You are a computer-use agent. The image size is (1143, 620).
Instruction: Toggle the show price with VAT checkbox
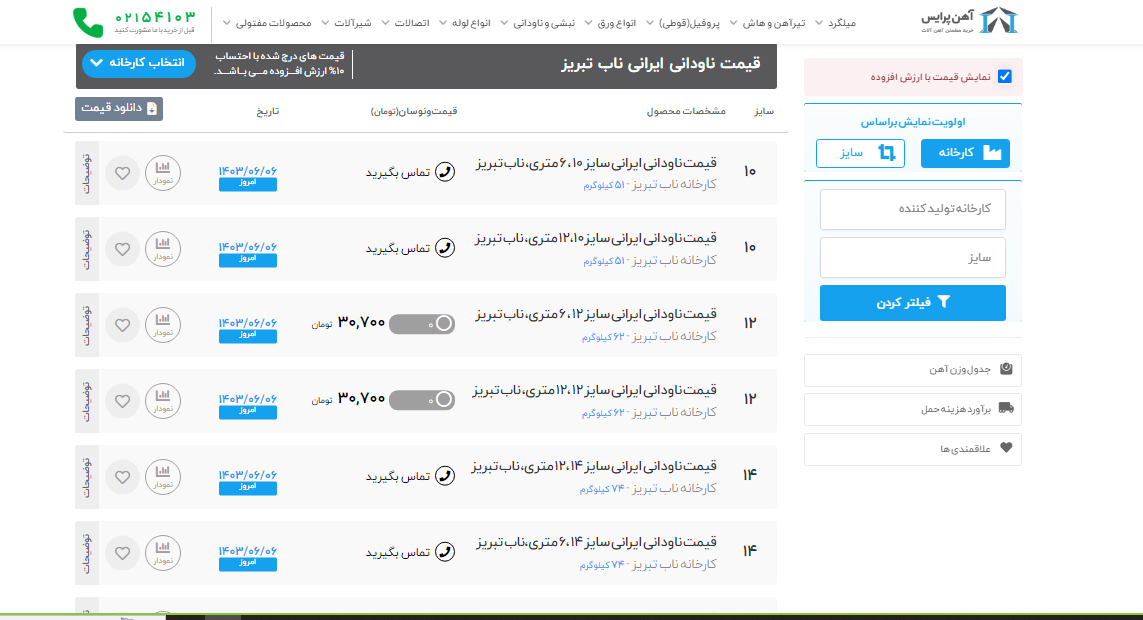[x=1004, y=77]
